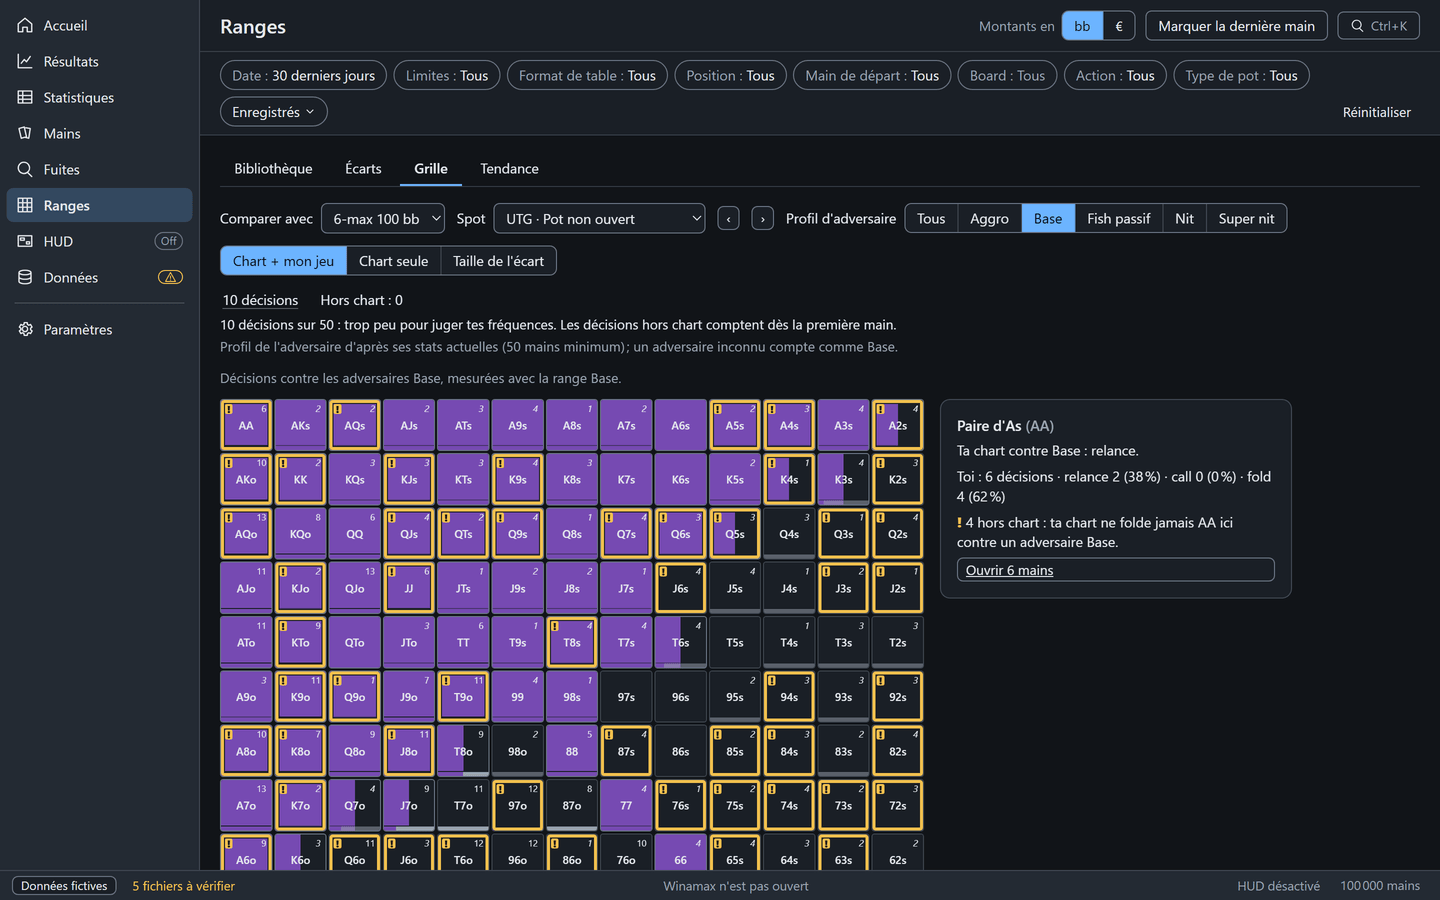The width and height of the screenshot is (1440, 900).
Task: Click the 100 000 mains status text
Action: tap(1380, 886)
